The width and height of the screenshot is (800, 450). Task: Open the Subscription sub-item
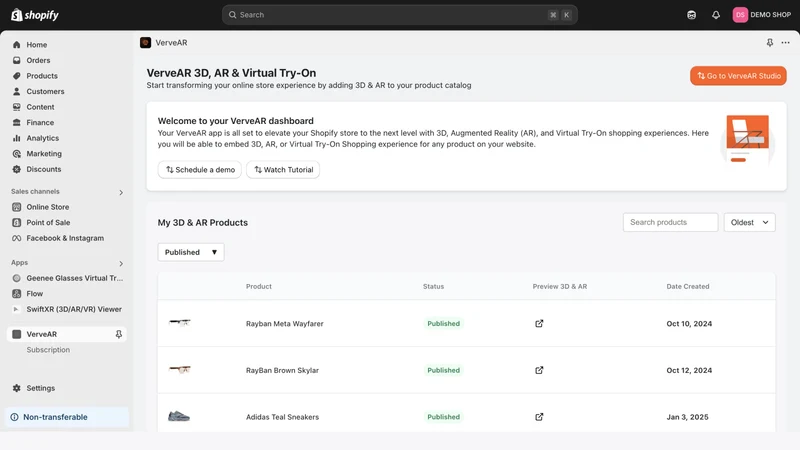tap(48, 350)
